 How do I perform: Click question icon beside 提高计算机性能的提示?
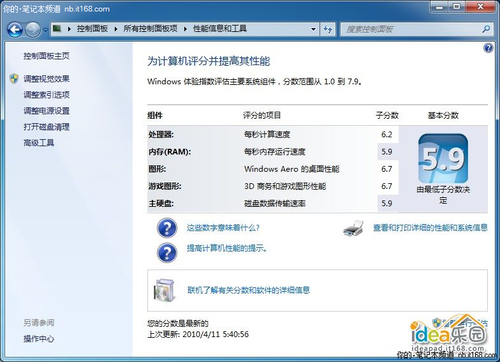click(167, 252)
